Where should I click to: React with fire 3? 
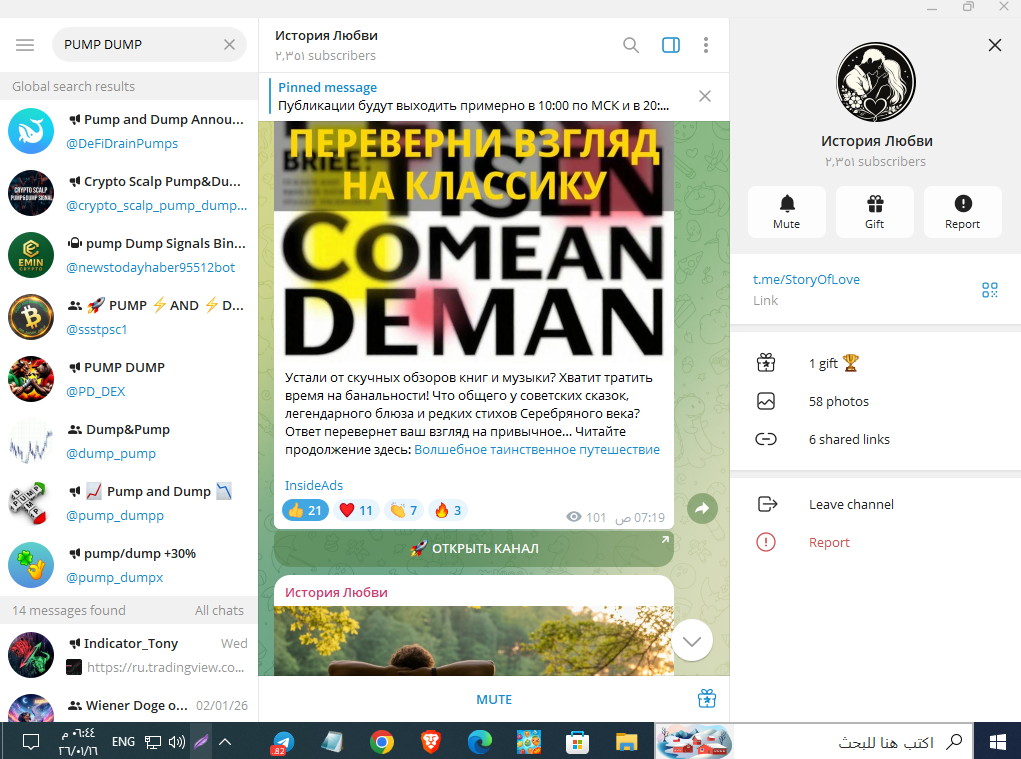tap(448, 510)
